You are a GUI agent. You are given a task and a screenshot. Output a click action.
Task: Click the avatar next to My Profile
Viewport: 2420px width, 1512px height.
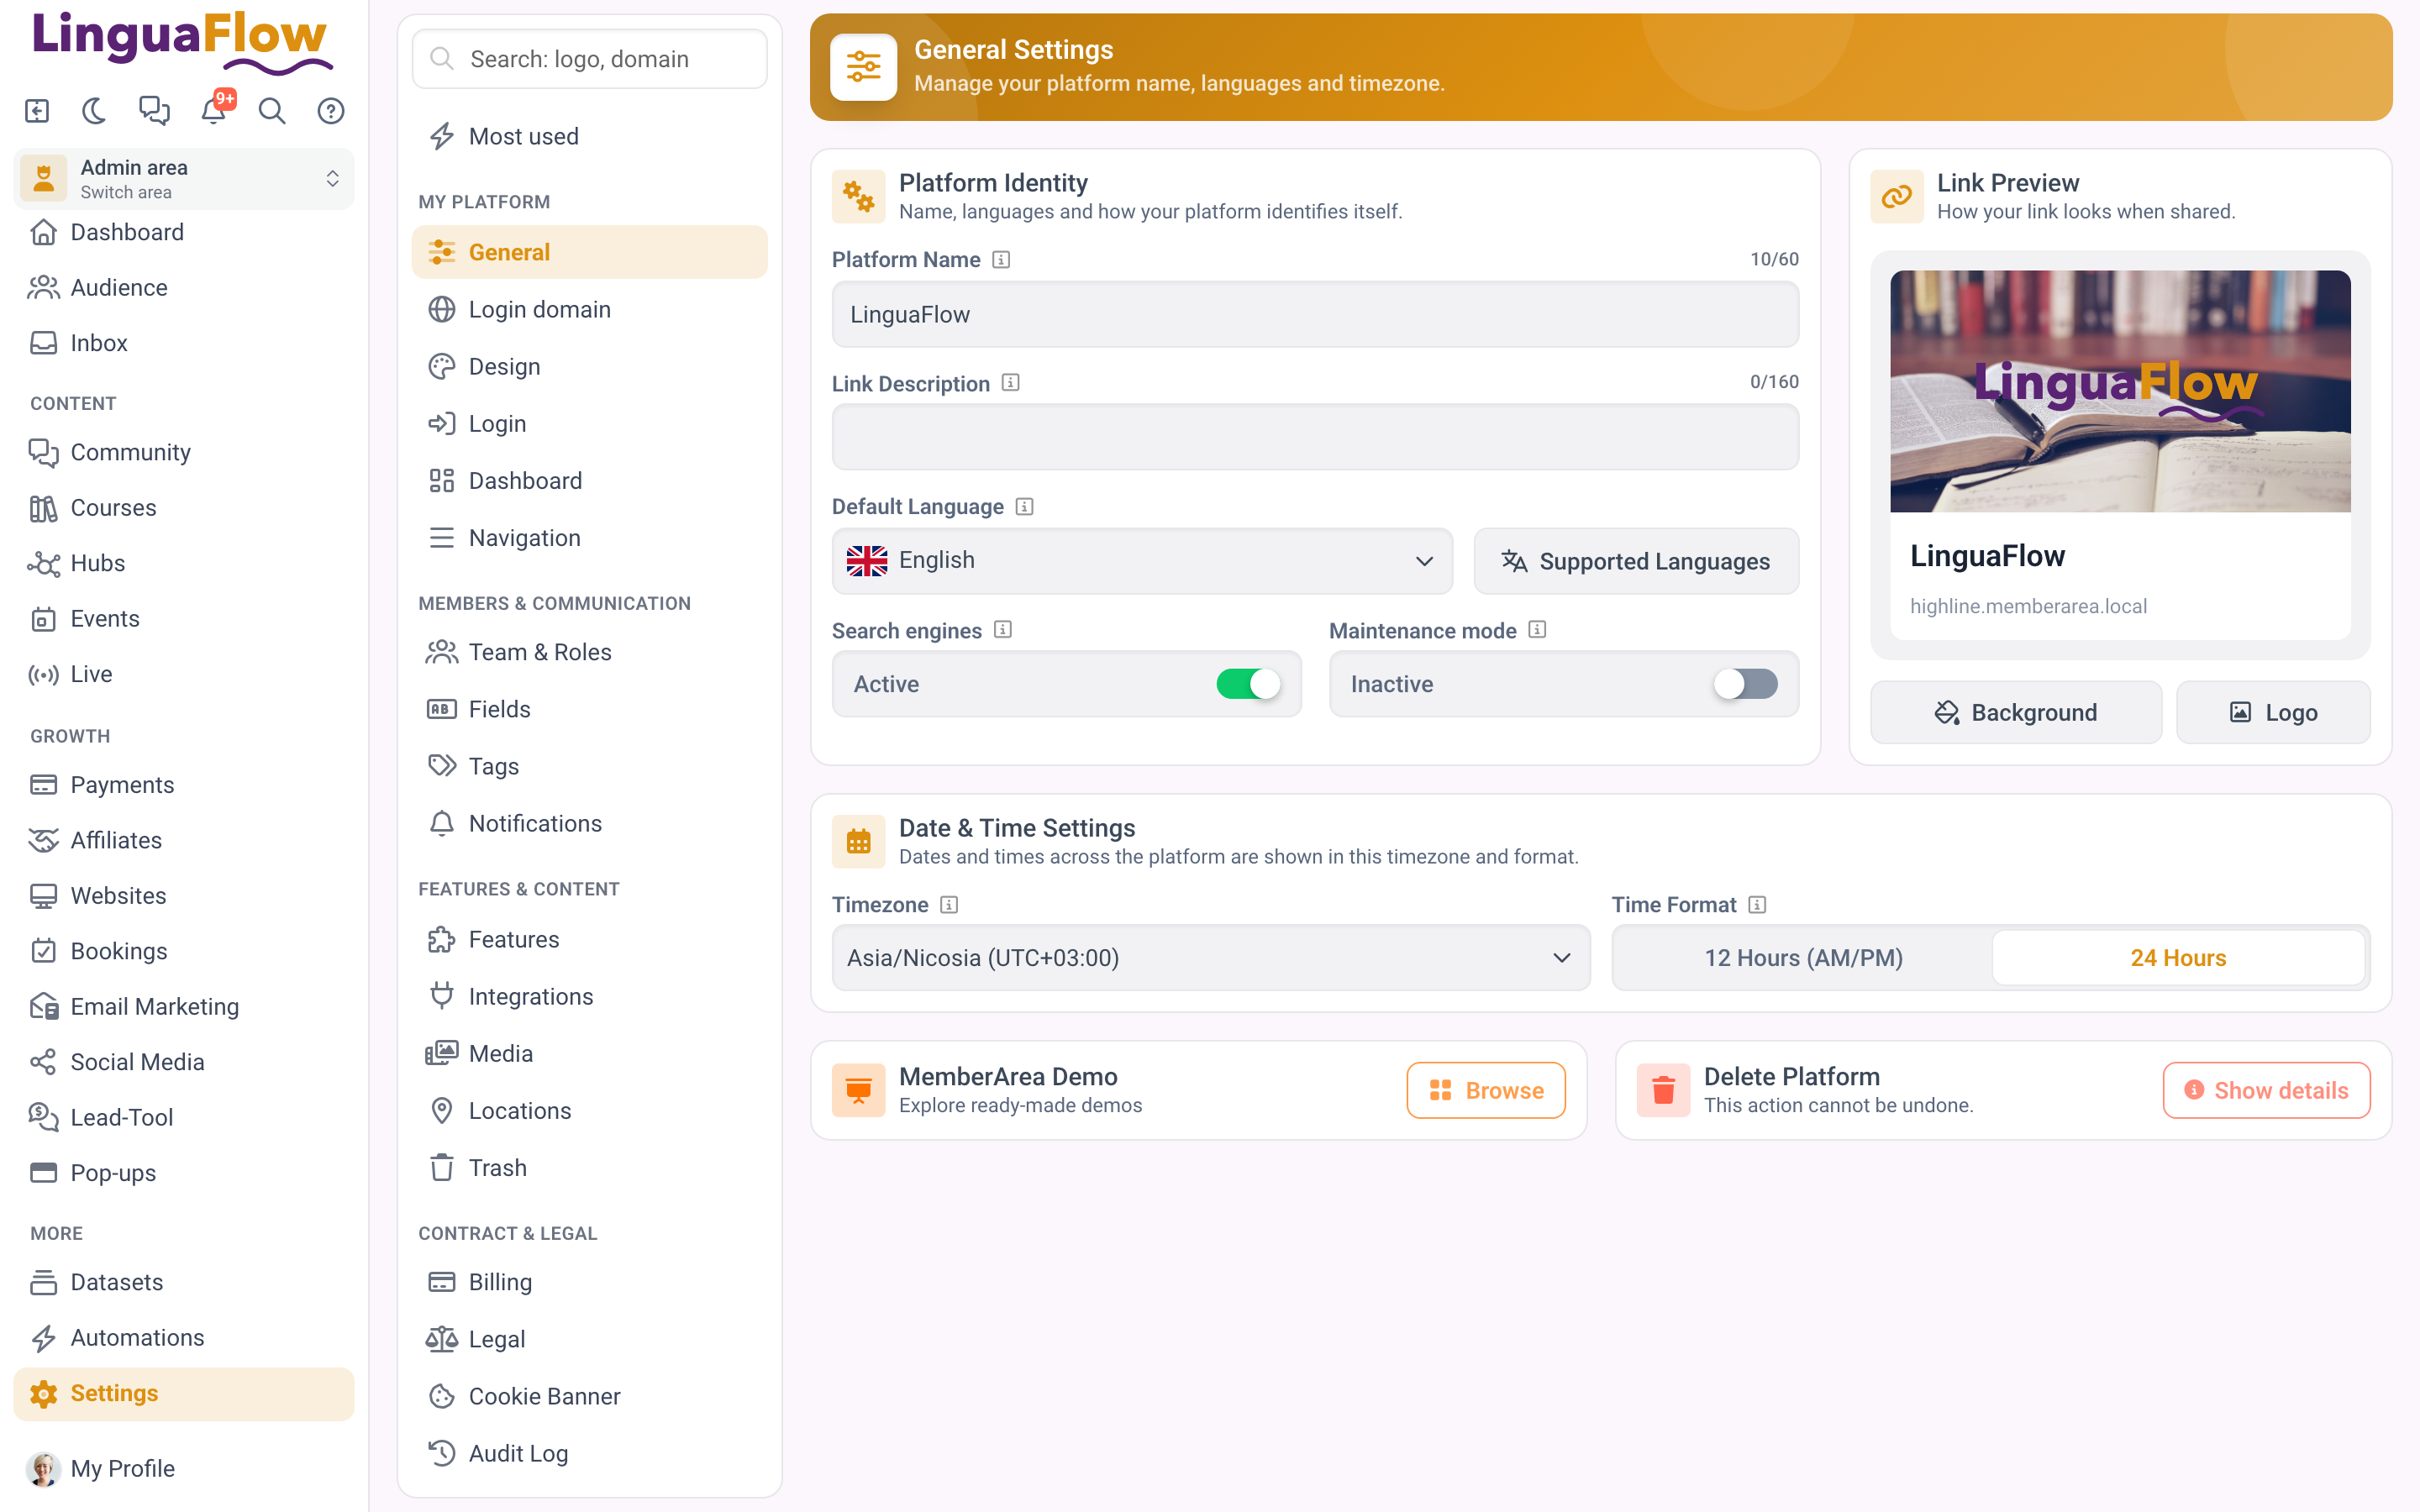pyautogui.click(x=43, y=1469)
